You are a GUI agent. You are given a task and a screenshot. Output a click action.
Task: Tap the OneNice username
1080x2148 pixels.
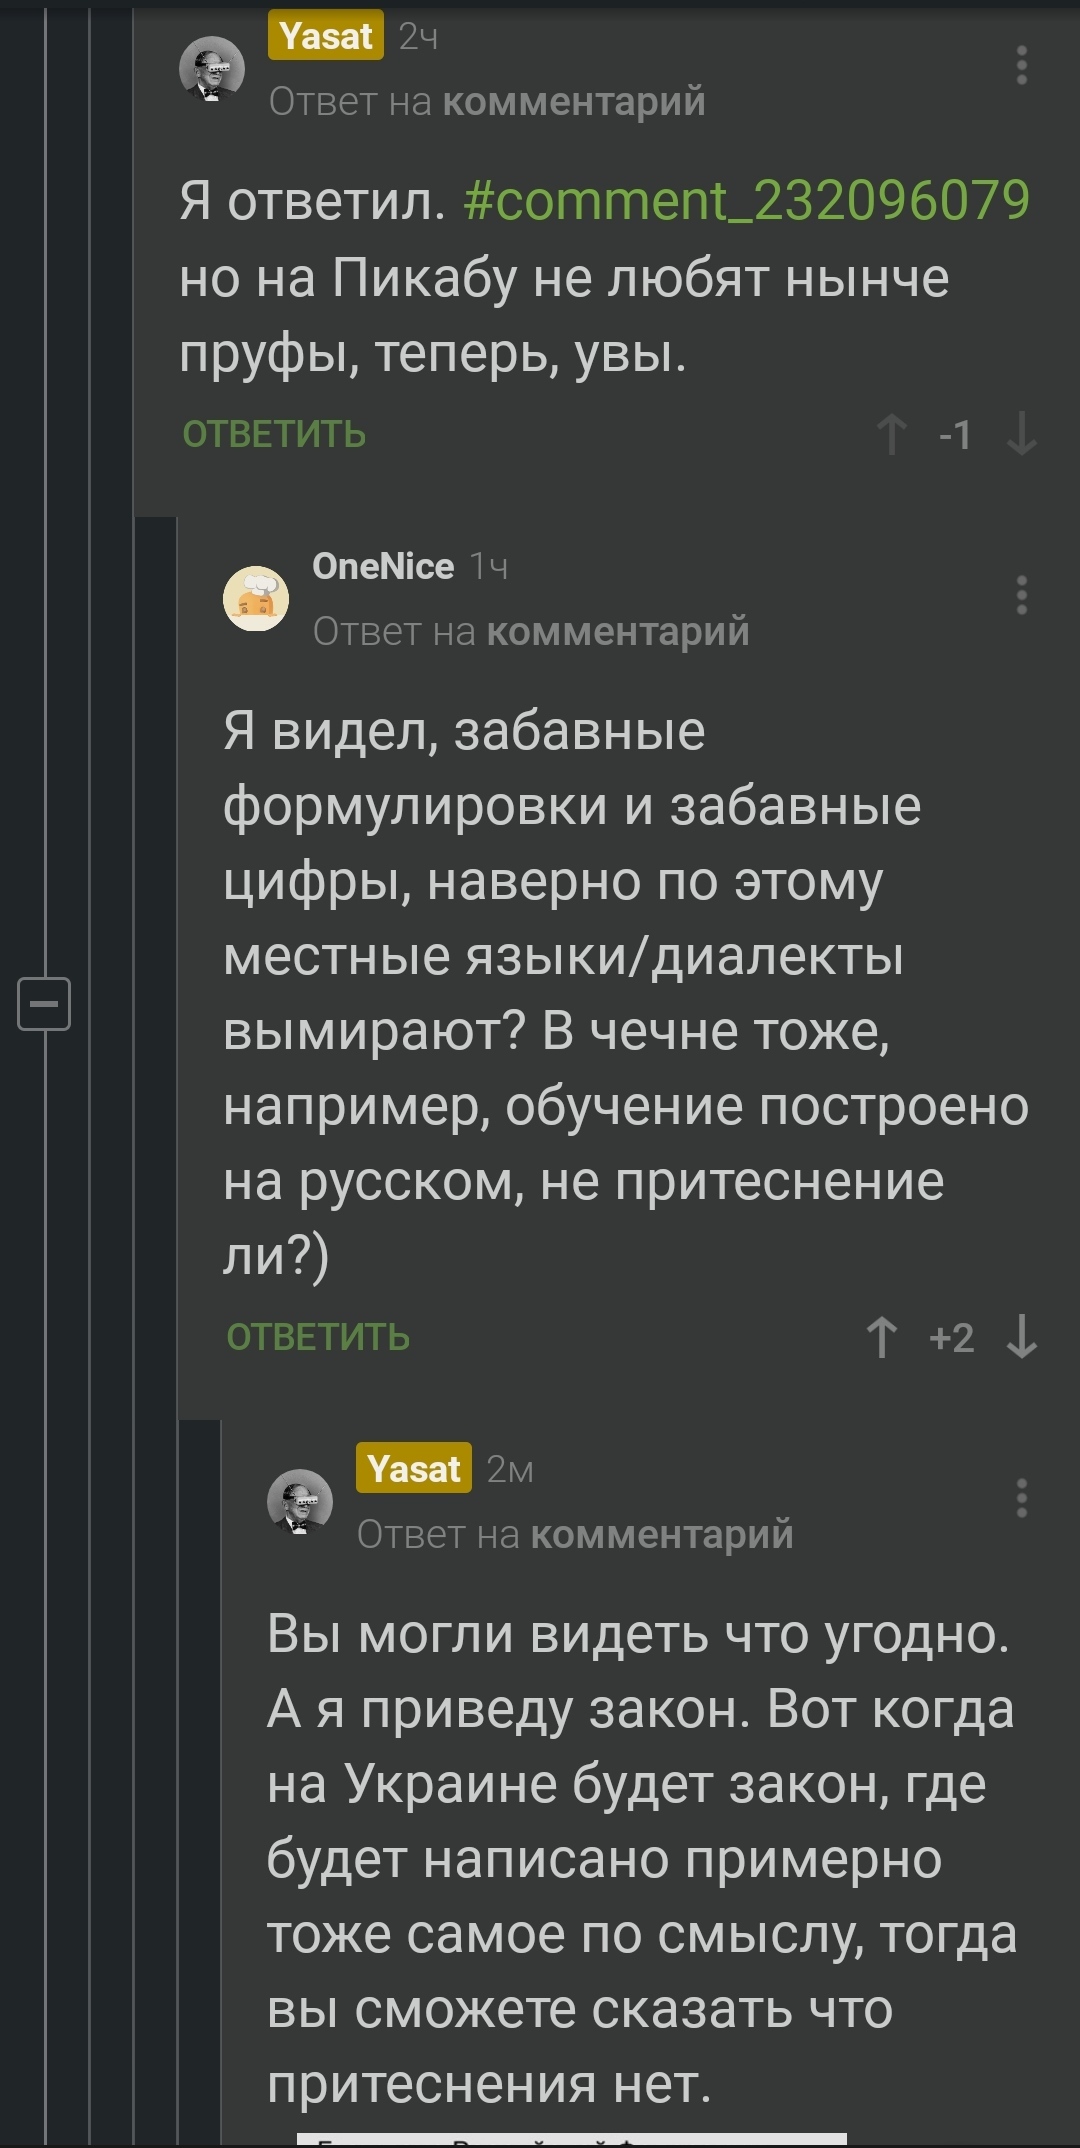pos(382,567)
